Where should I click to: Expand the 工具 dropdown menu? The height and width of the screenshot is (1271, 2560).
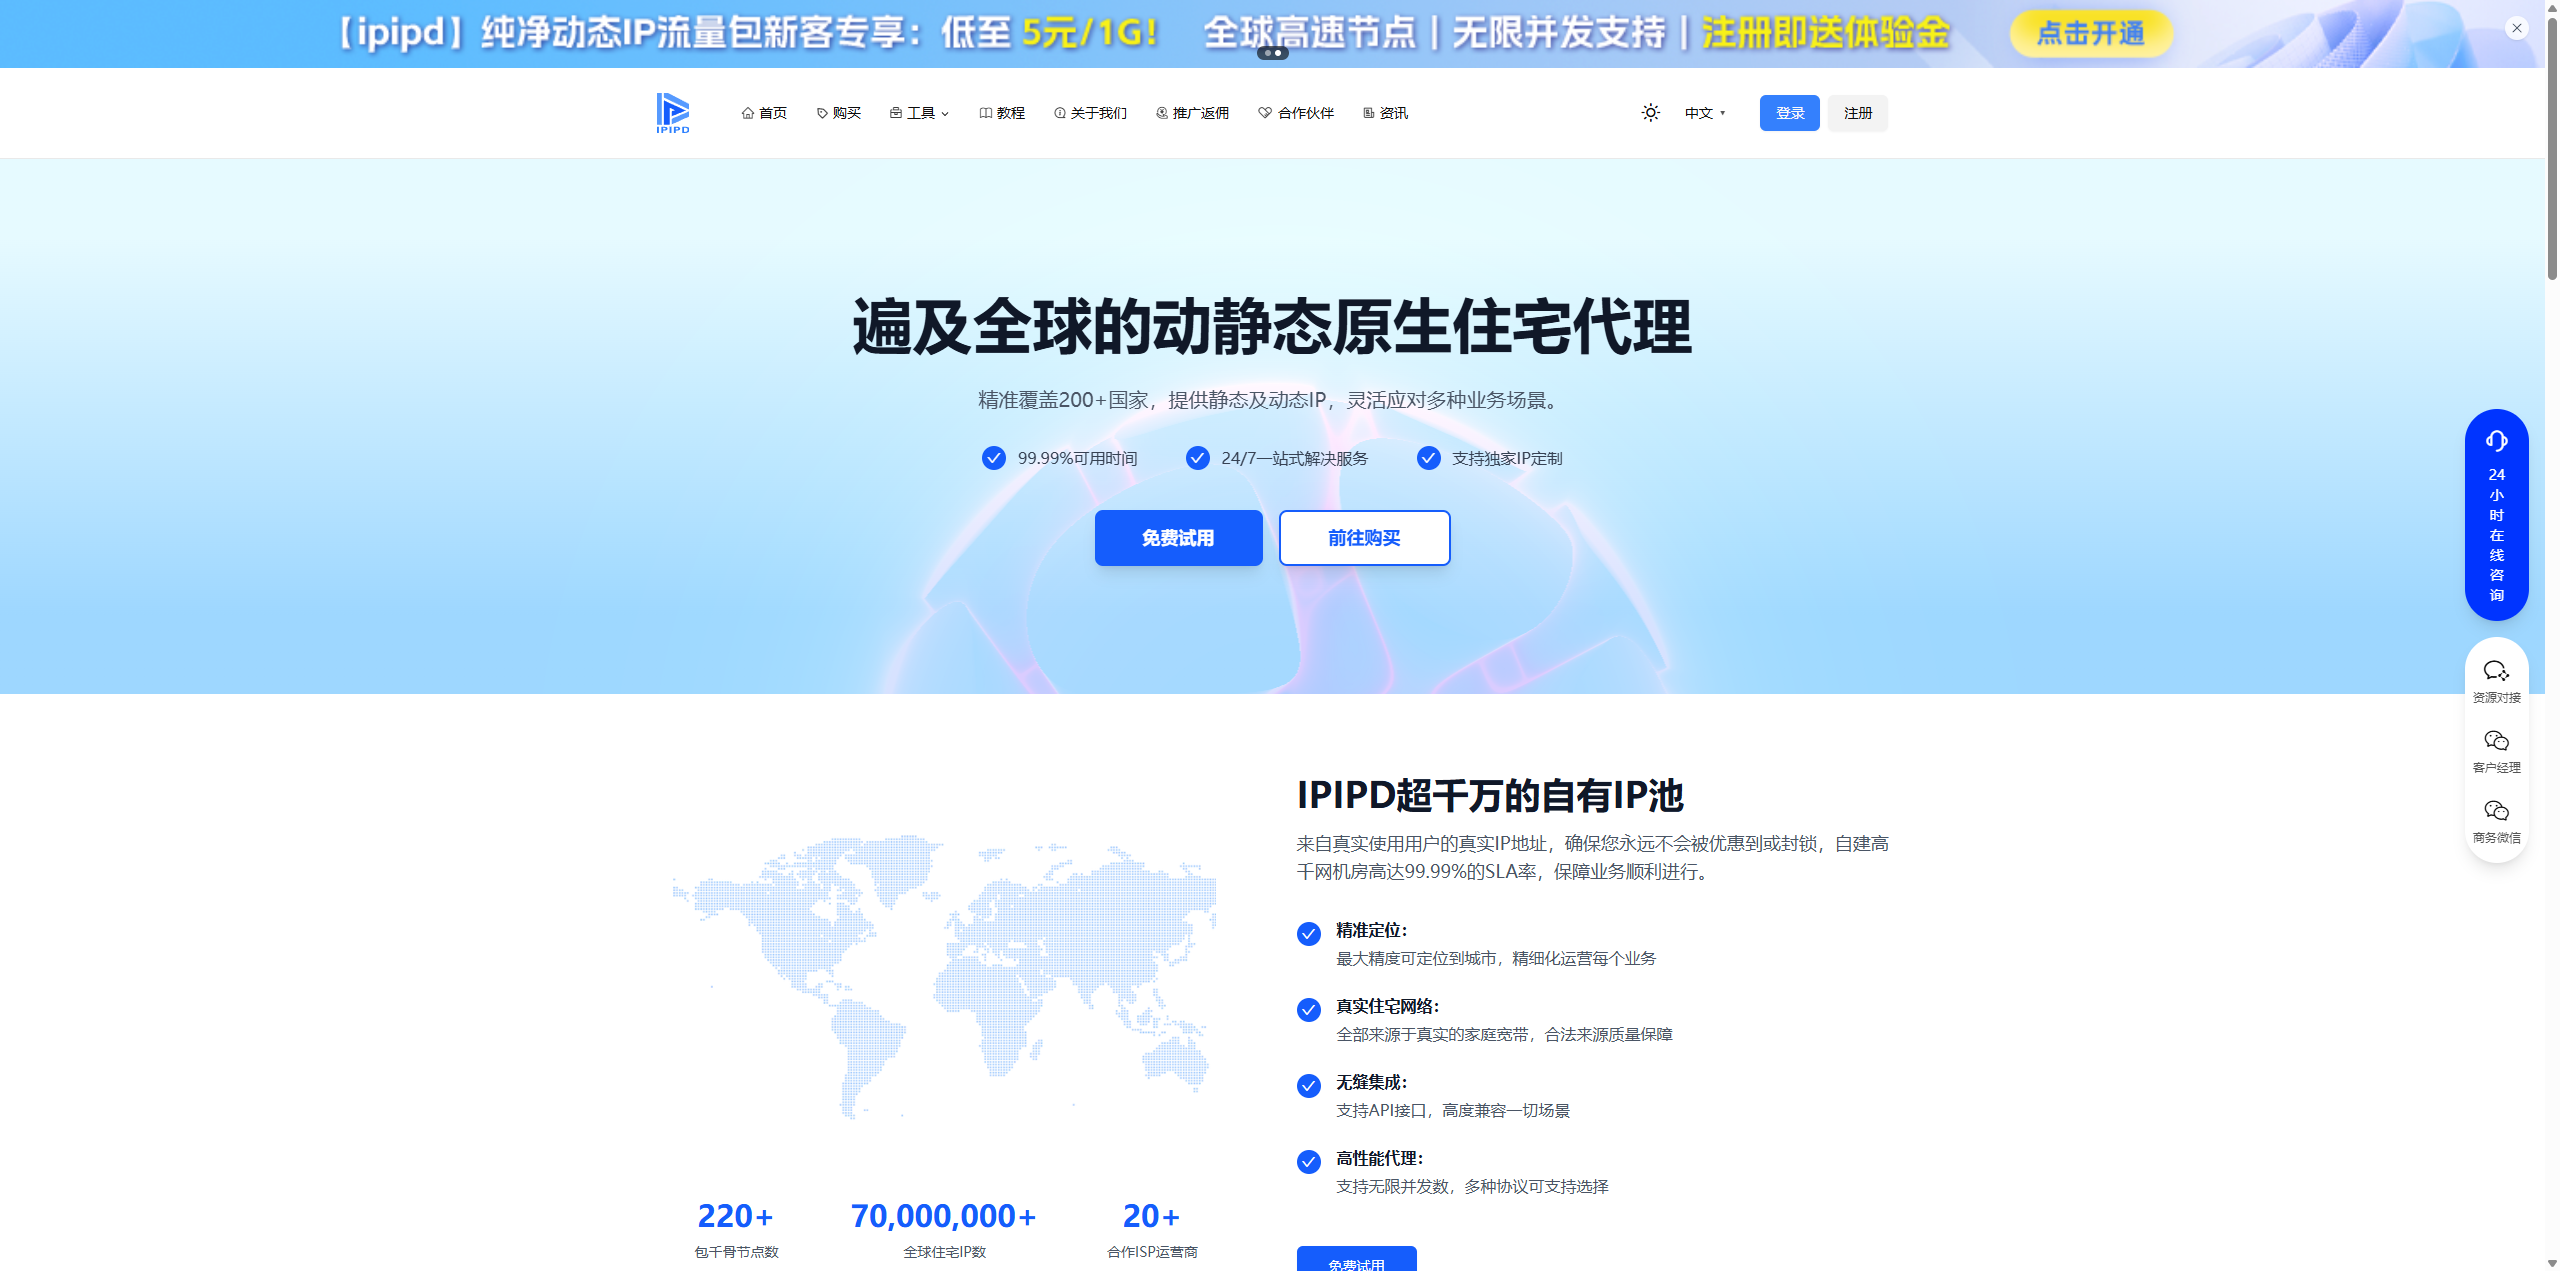pyautogui.click(x=919, y=113)
